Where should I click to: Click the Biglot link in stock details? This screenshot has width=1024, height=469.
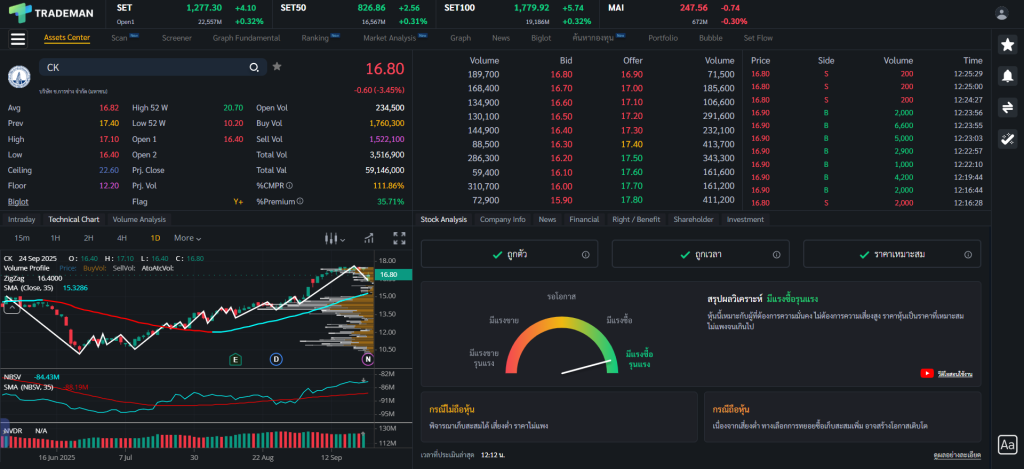click(18, 201)
